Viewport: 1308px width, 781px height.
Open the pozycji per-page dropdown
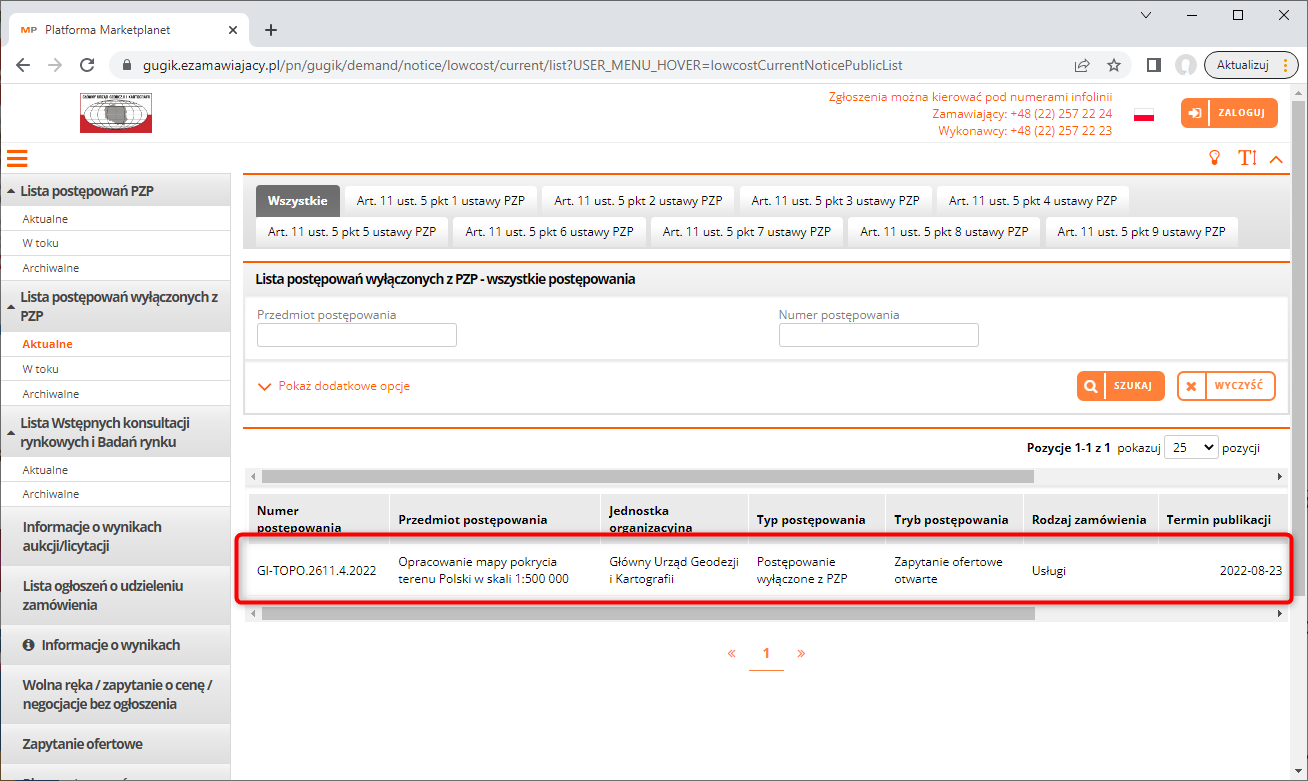(x=1191, y=448)
